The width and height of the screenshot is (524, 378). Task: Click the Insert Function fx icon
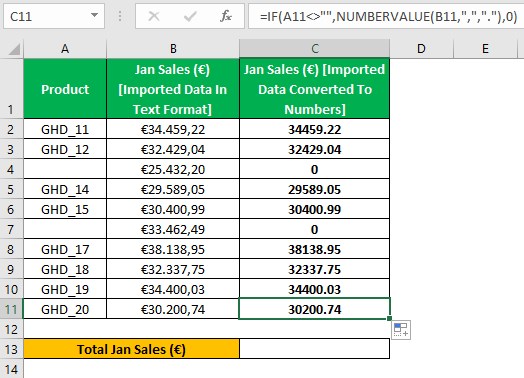tap(226, 16)
